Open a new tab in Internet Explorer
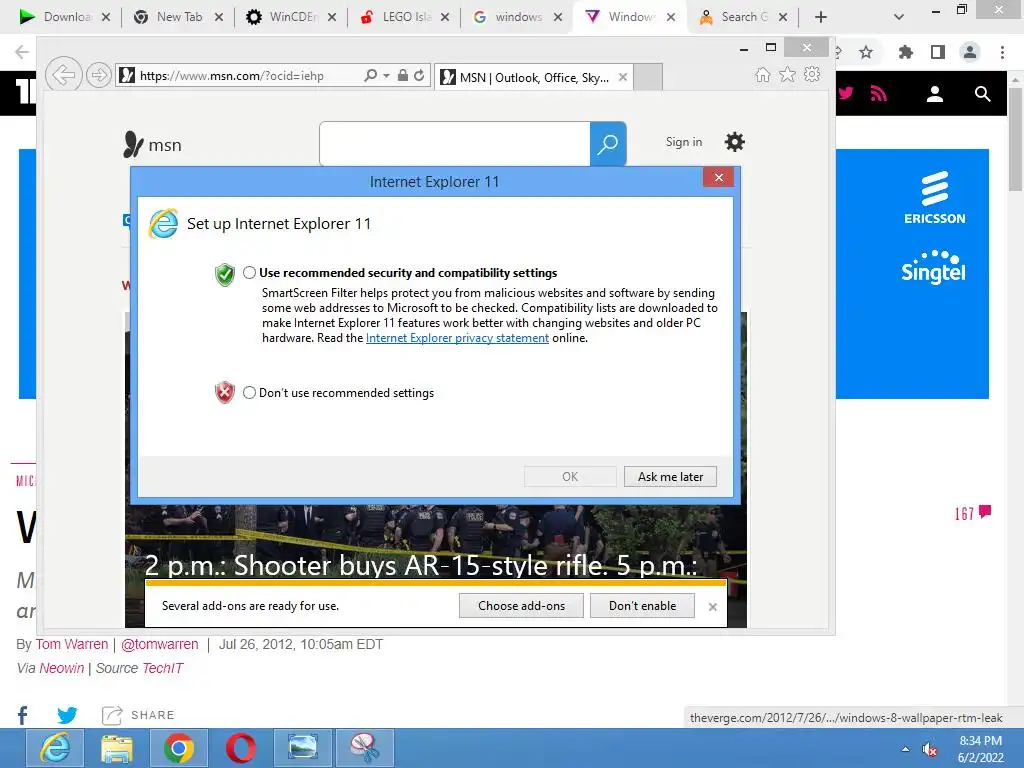 coord(648,77)
